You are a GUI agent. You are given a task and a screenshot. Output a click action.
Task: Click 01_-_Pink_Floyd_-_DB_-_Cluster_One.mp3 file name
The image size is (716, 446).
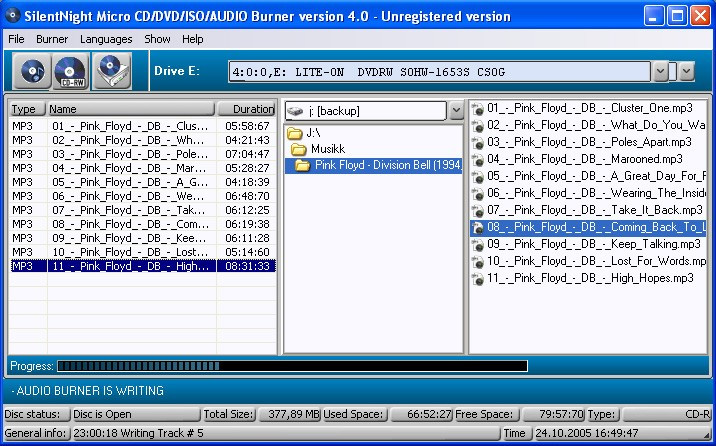pyautogui.click(x=590, y=109)
